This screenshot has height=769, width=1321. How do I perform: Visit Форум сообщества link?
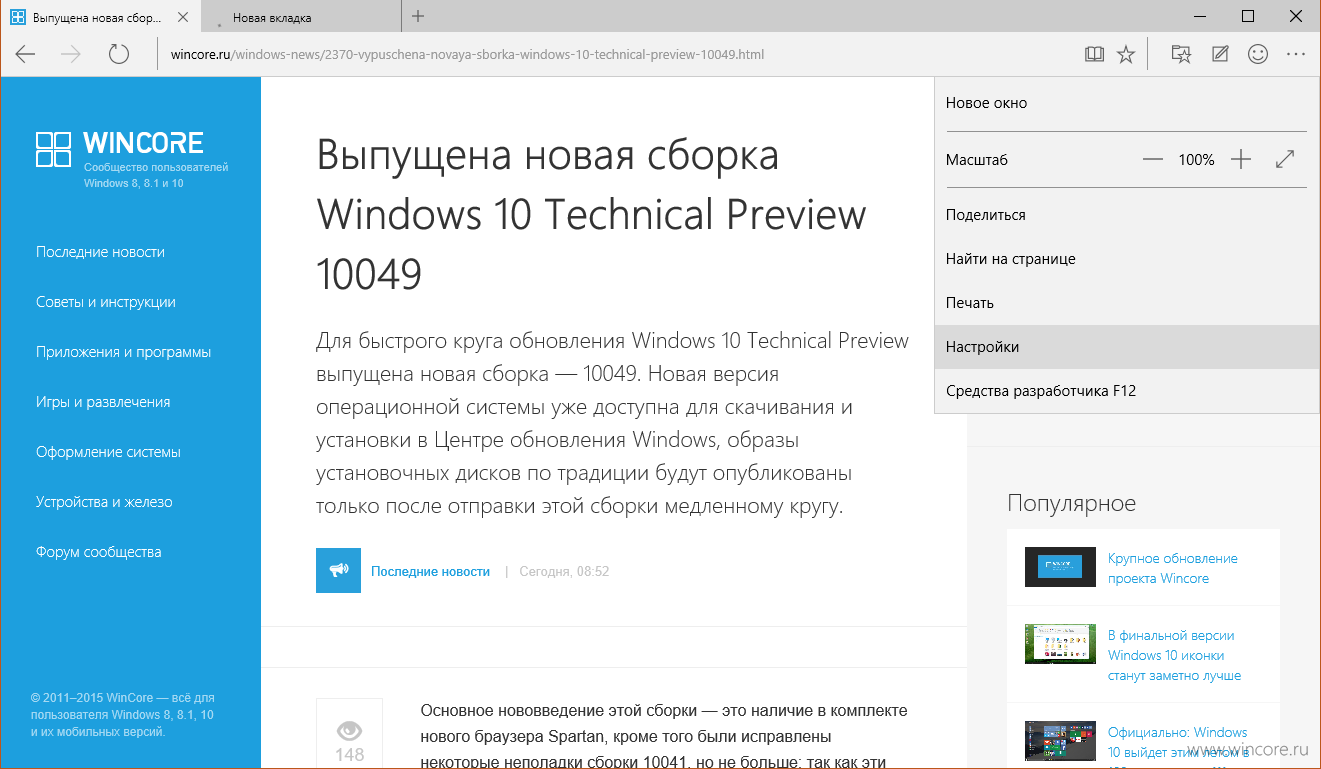[98, 552]
